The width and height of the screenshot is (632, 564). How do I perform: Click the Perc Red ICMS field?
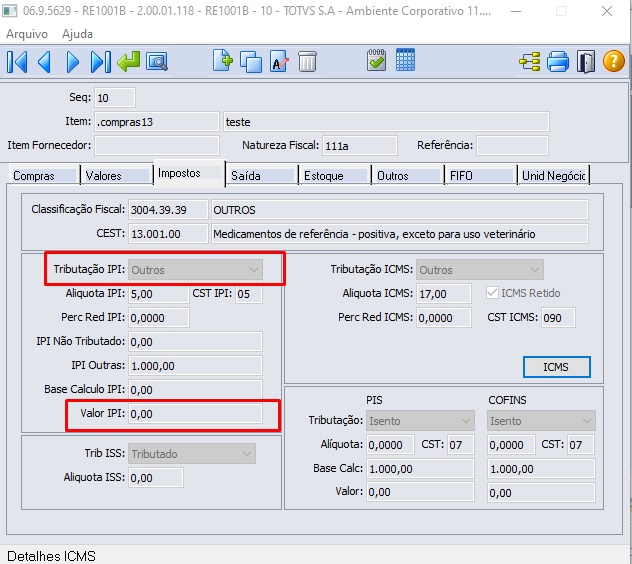coord(444,317)
